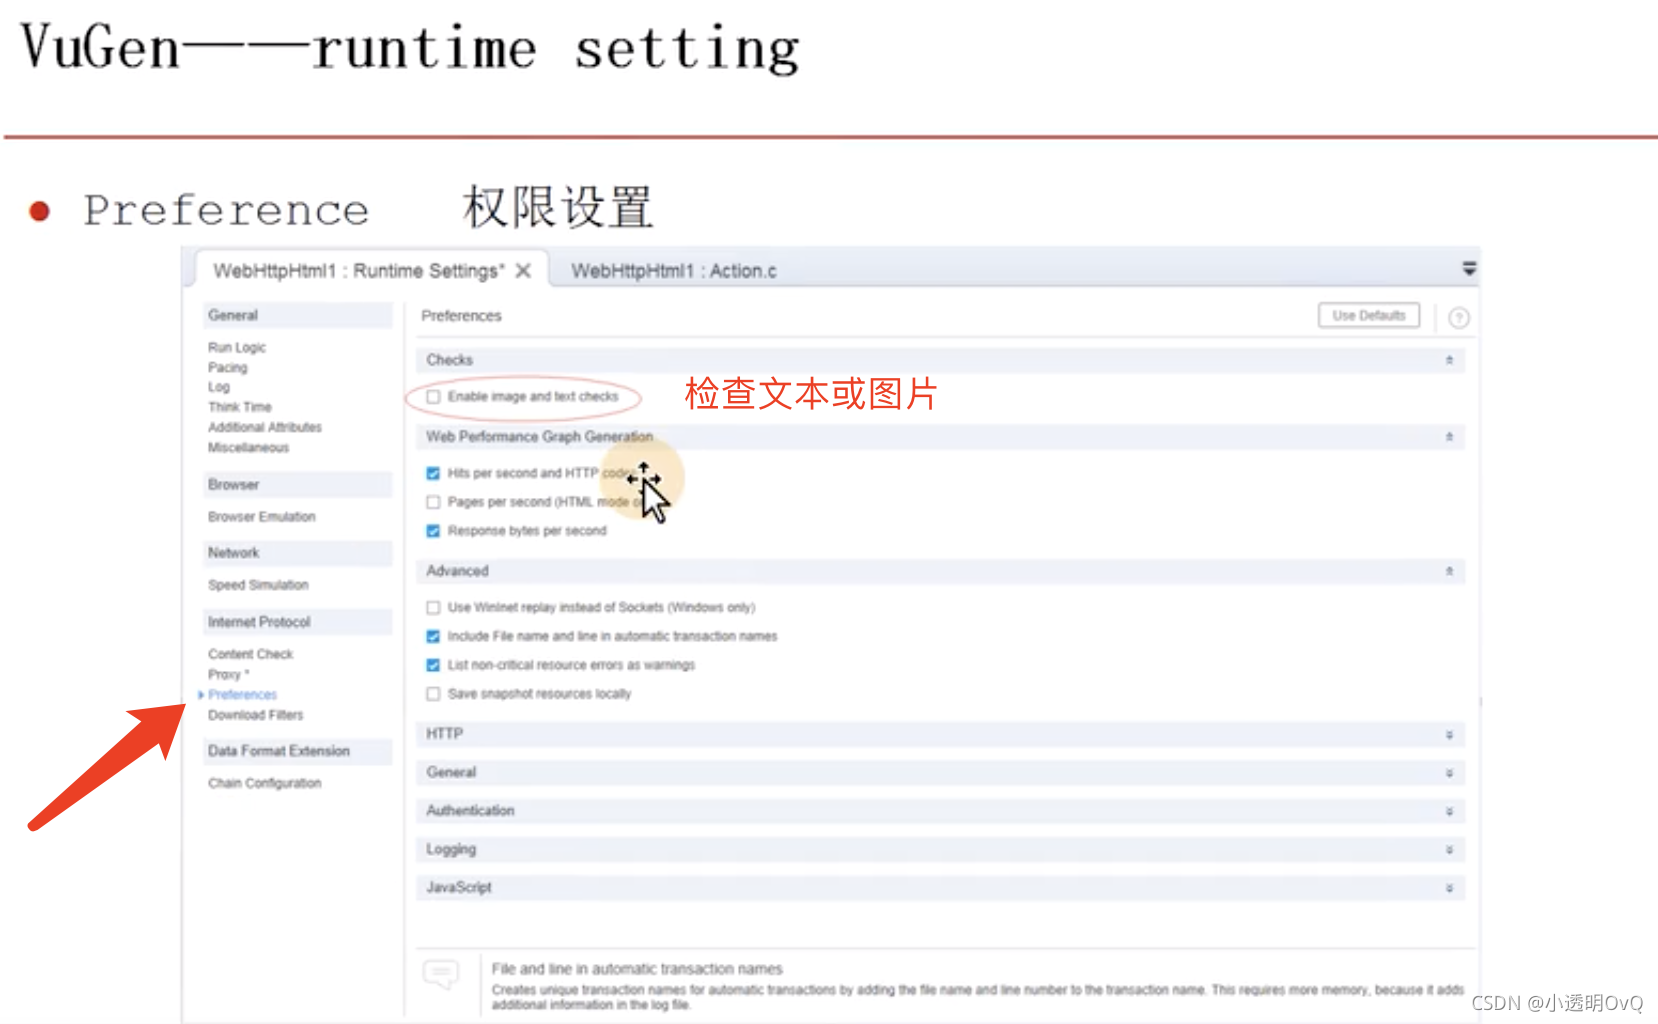Open Download Filters settings
1658x1024 pixels.
(255, 715)
